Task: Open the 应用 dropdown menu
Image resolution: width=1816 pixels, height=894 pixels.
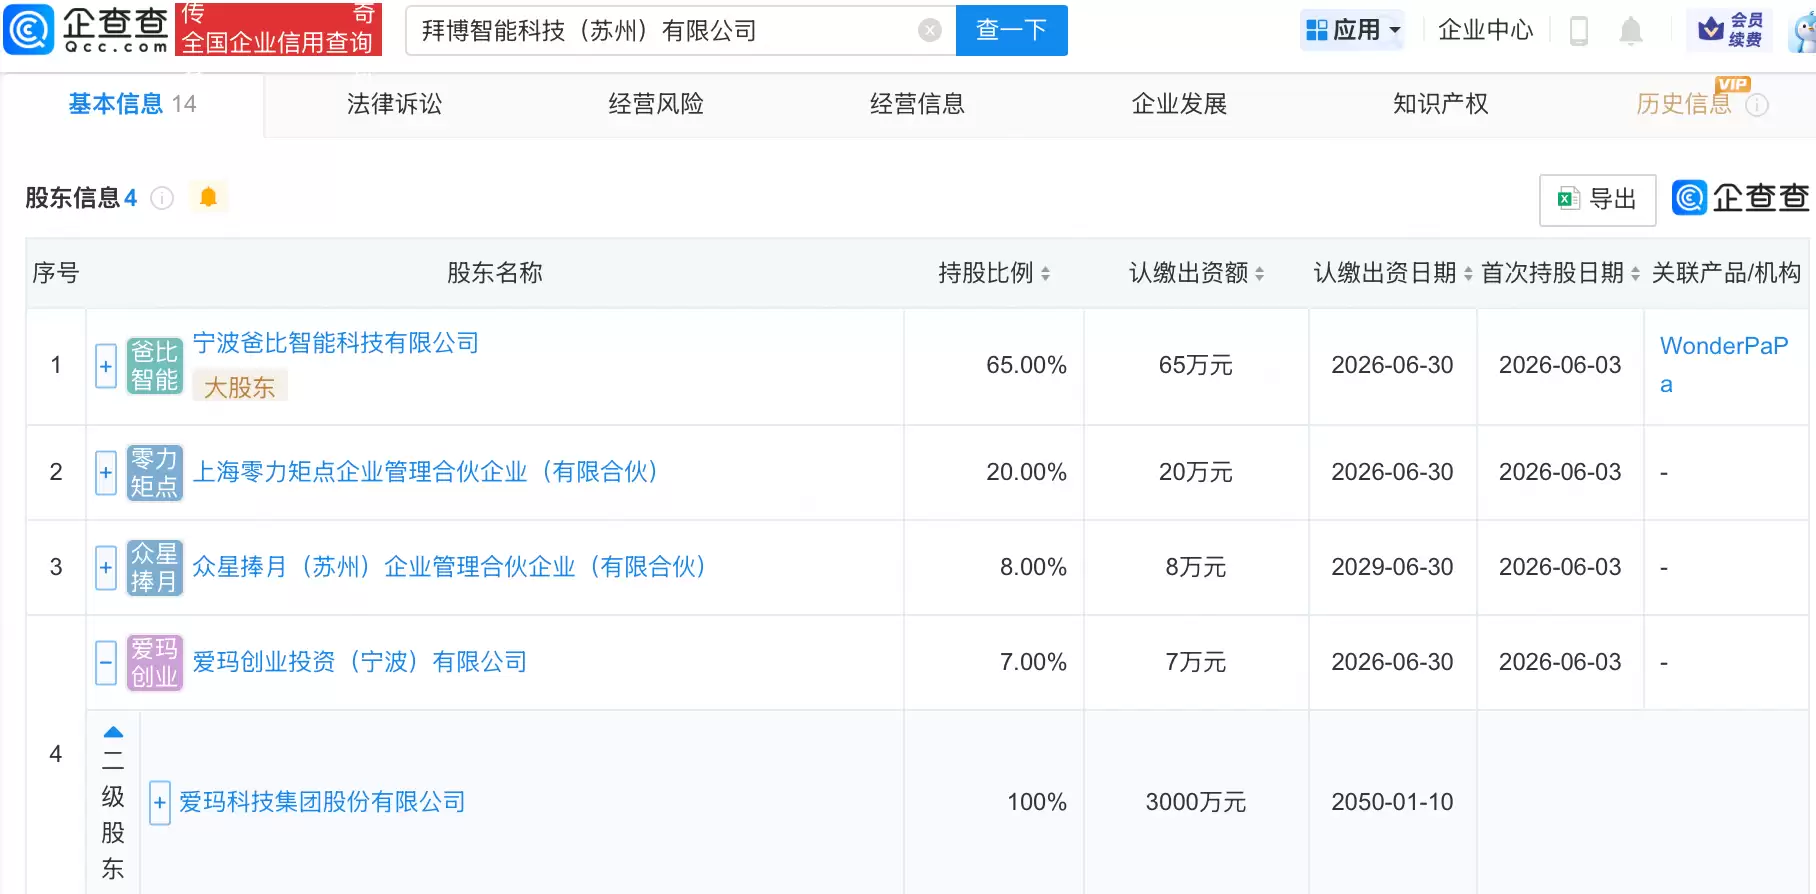Action: [1353, 30]
